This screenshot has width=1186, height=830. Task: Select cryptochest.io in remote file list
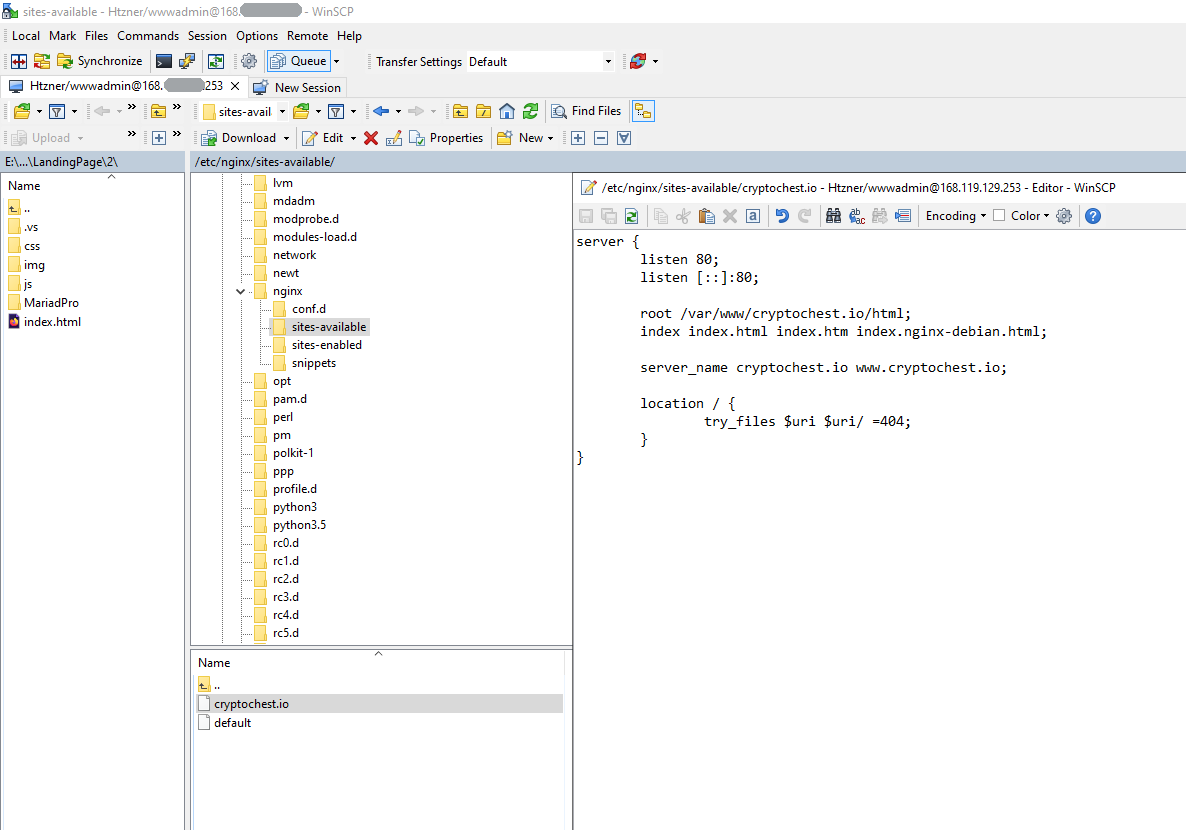[379, 704]
